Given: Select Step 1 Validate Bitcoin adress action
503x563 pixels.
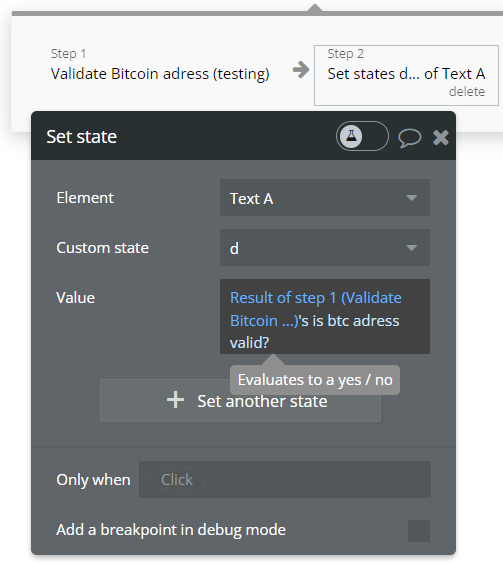Looking at the screenshot, I should (x=160, y=65).
